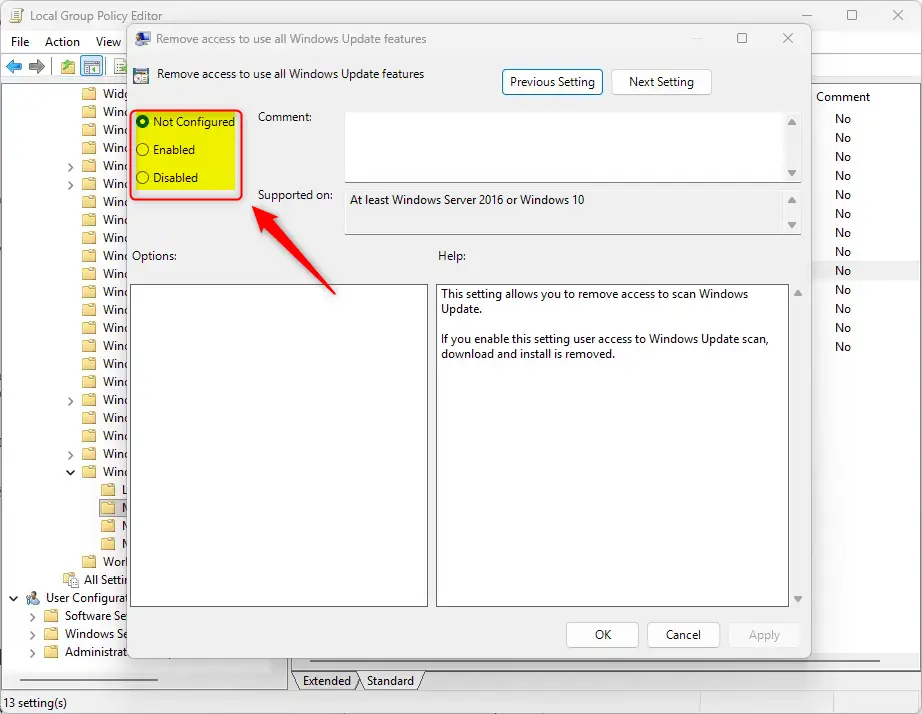Click the Local Group Policy Editor title icon
The width and height of the screenshot is (922, 714).
pos(16,15)
